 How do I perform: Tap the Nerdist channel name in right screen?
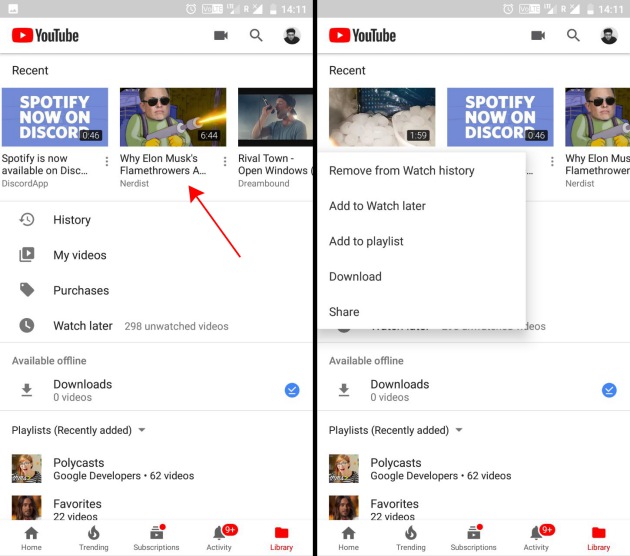point(580,184)
